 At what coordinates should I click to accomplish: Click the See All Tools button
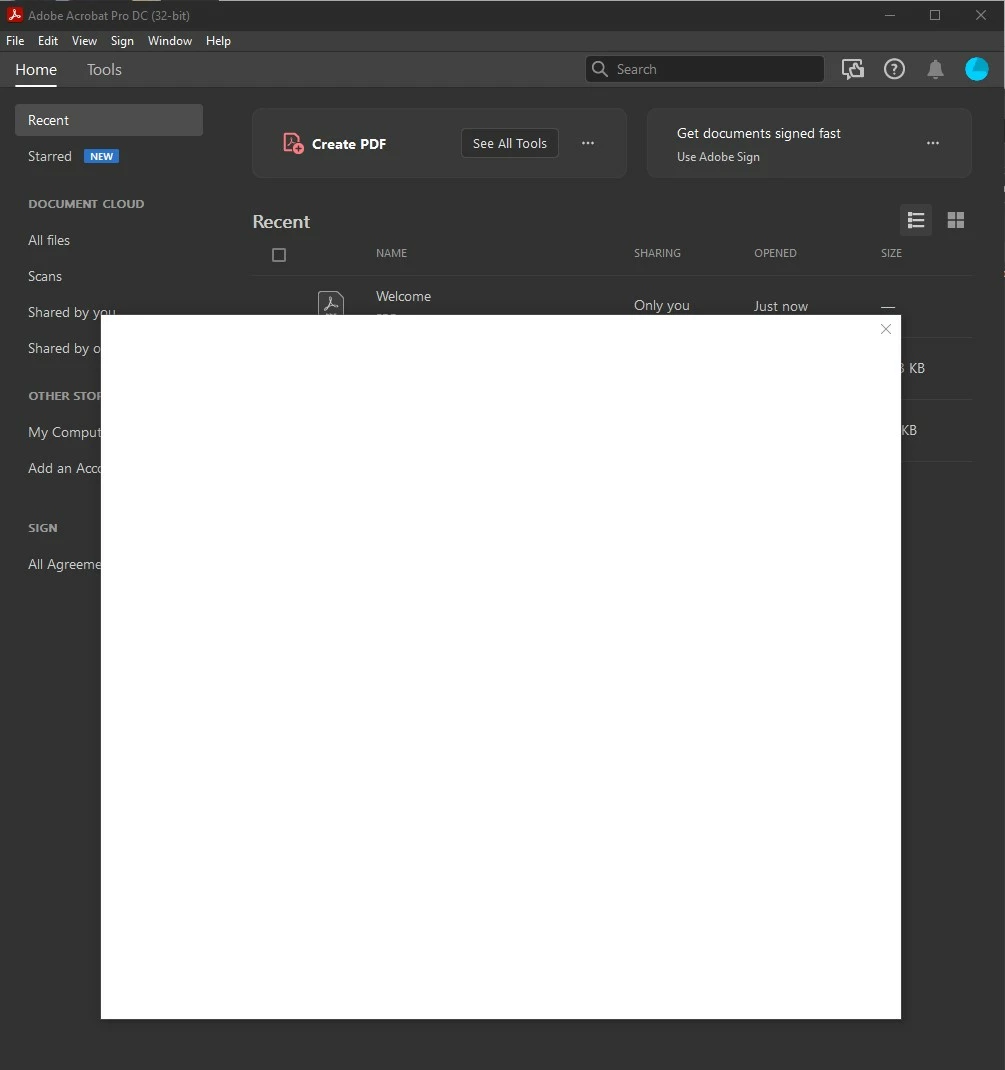pos(510,143)
